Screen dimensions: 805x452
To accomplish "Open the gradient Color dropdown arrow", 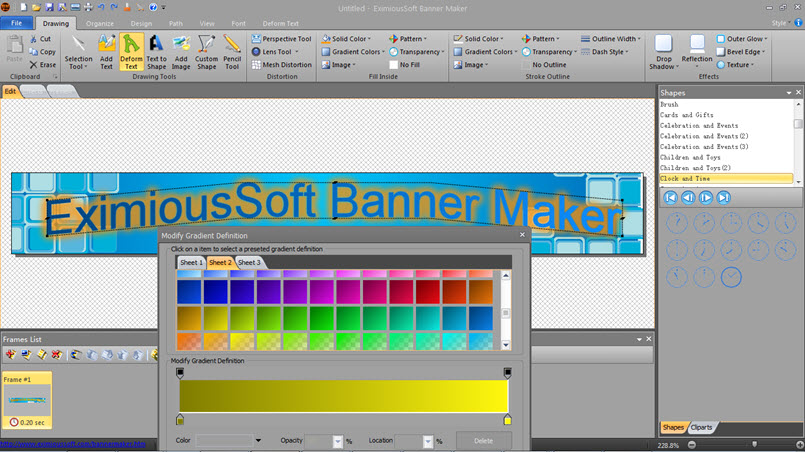I will pos(258,441).
